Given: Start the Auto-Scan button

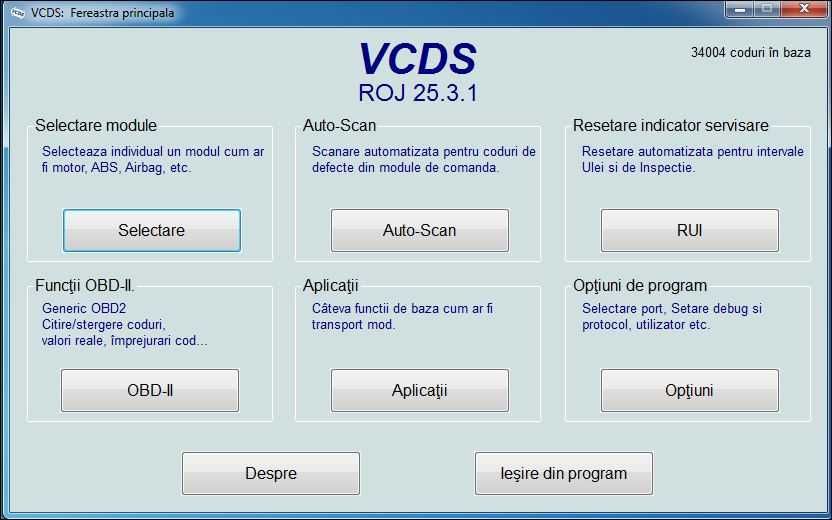Looking at the screenshot, I should pyautogui.click(x=420, y=230).
